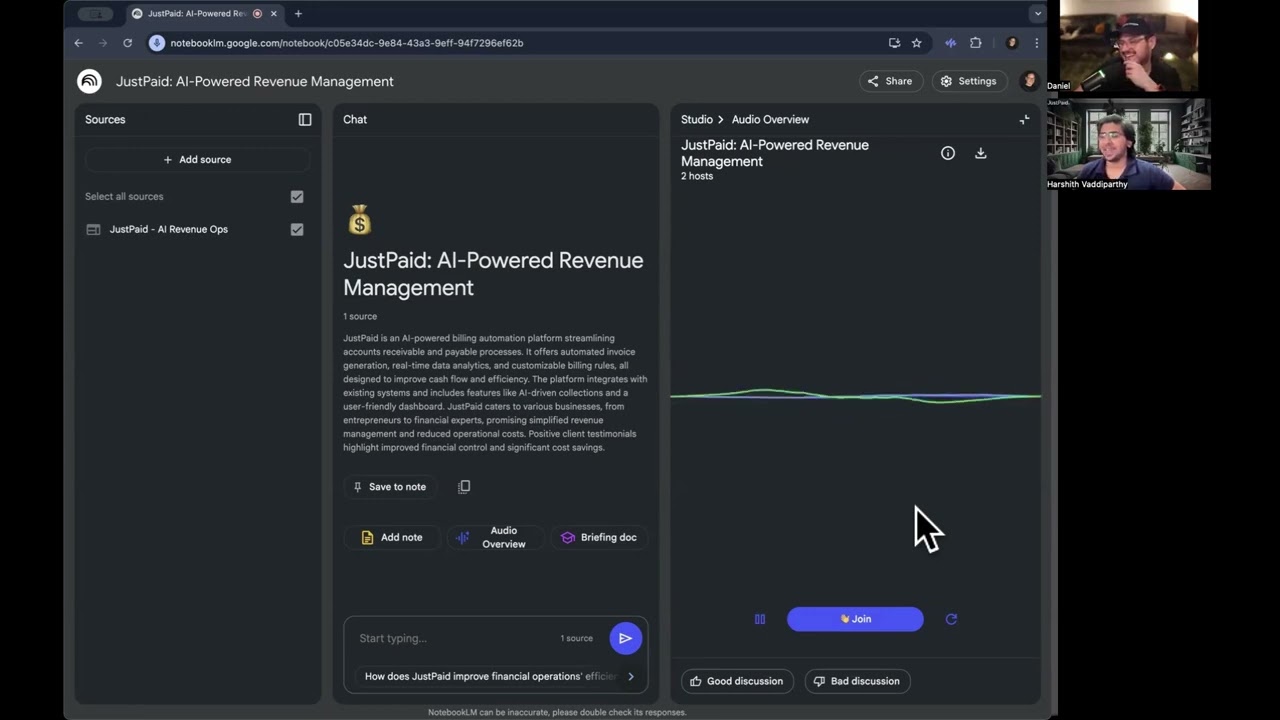Rate as Bad discussion
This screenshot has height=720, width=1280.
857,681
